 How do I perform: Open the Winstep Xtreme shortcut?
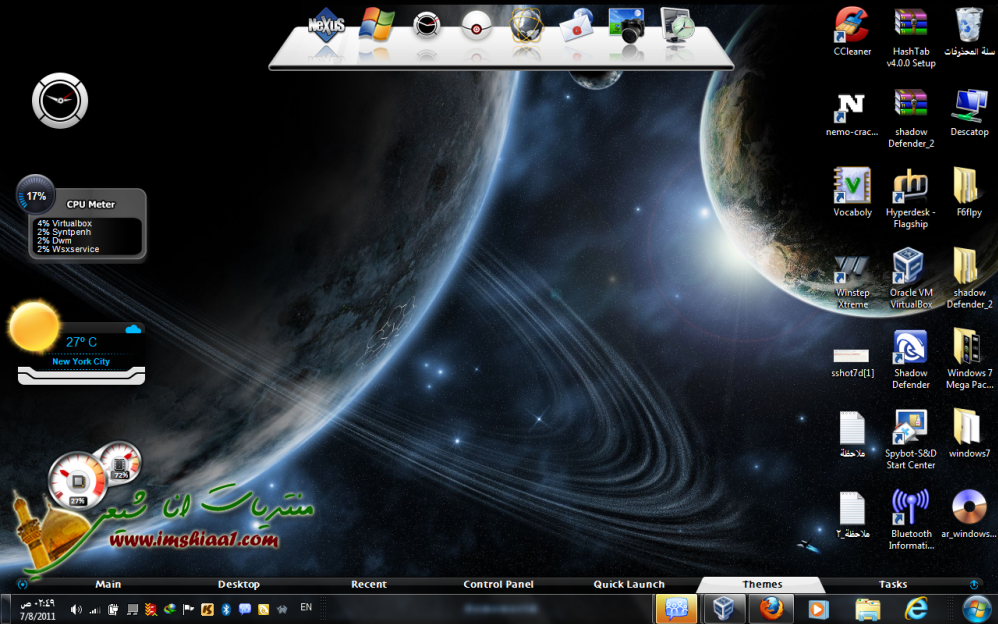852,280
